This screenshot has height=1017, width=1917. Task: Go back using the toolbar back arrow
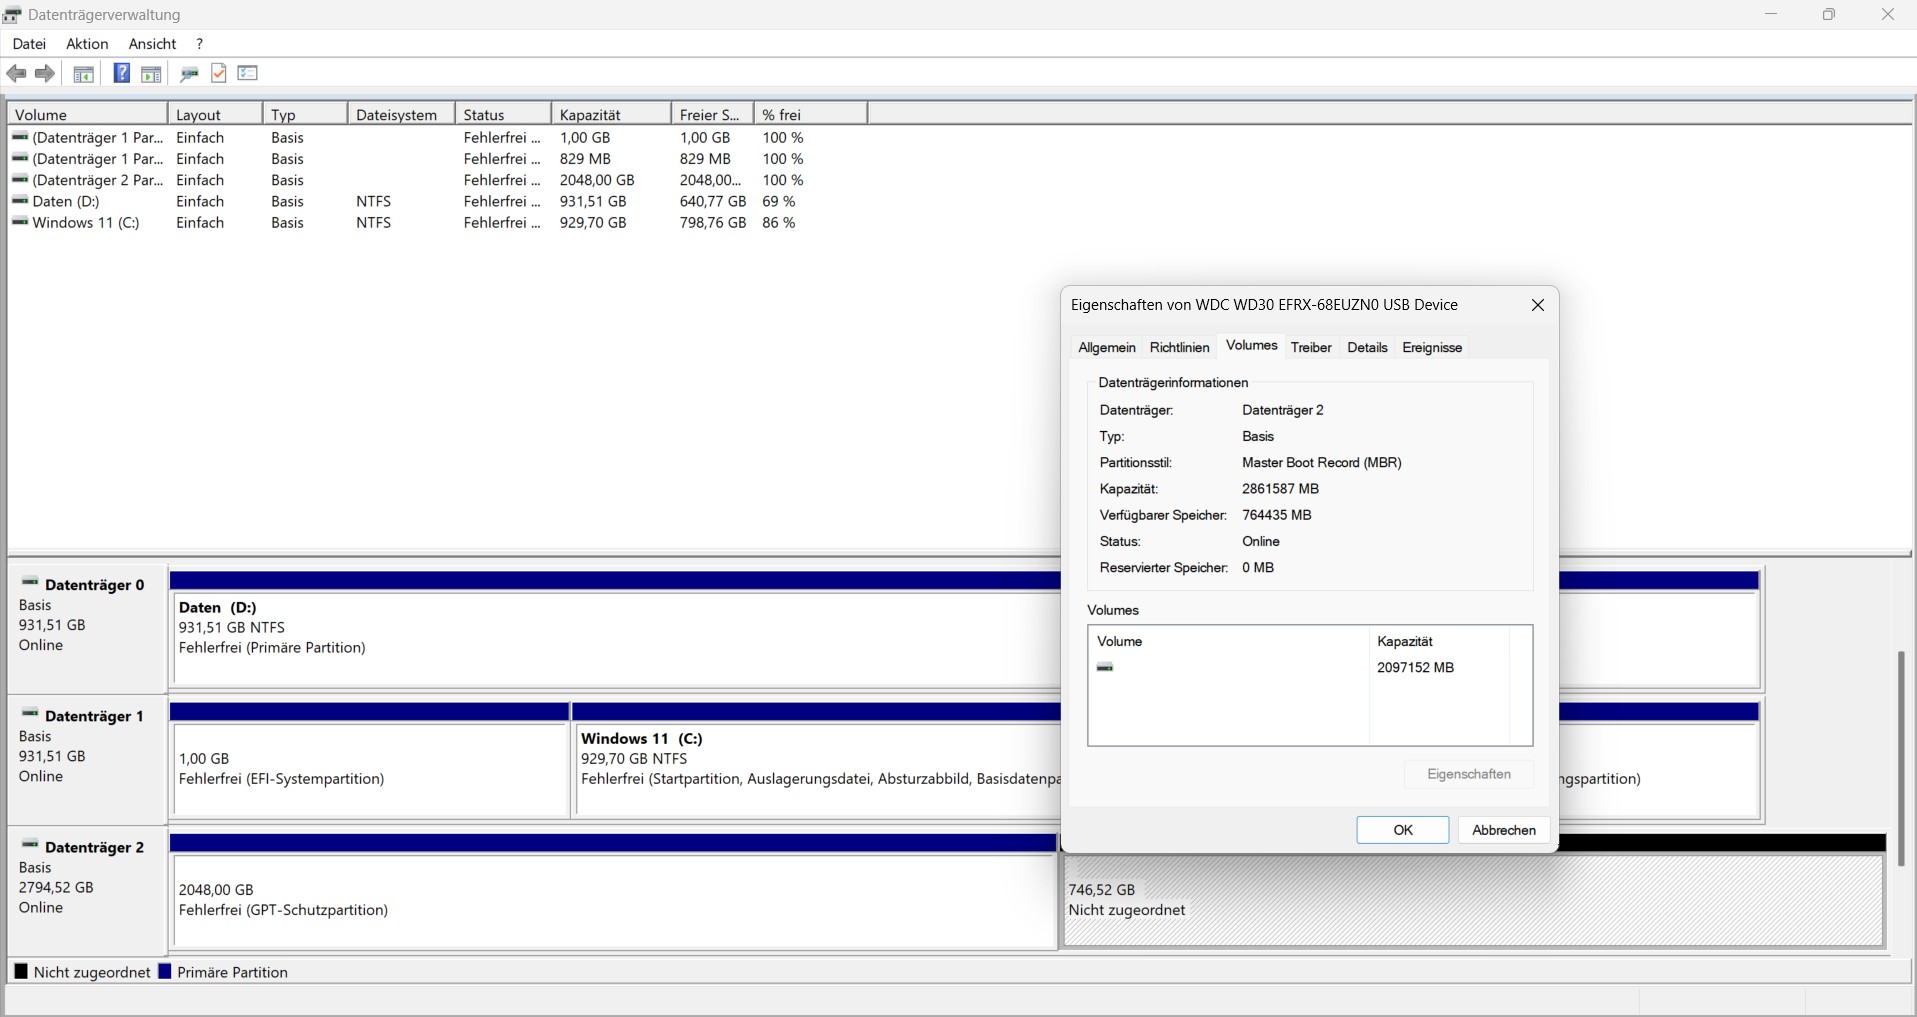click(x=16, y=73)
